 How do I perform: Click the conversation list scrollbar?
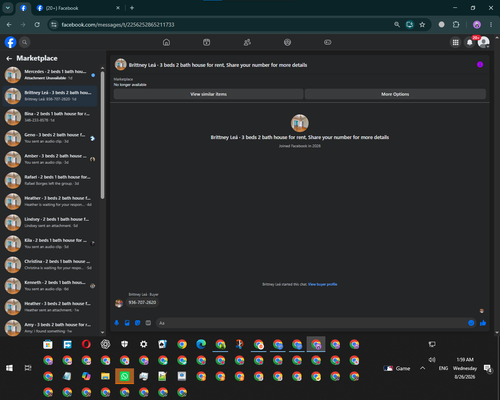click(x=102, y=135)
